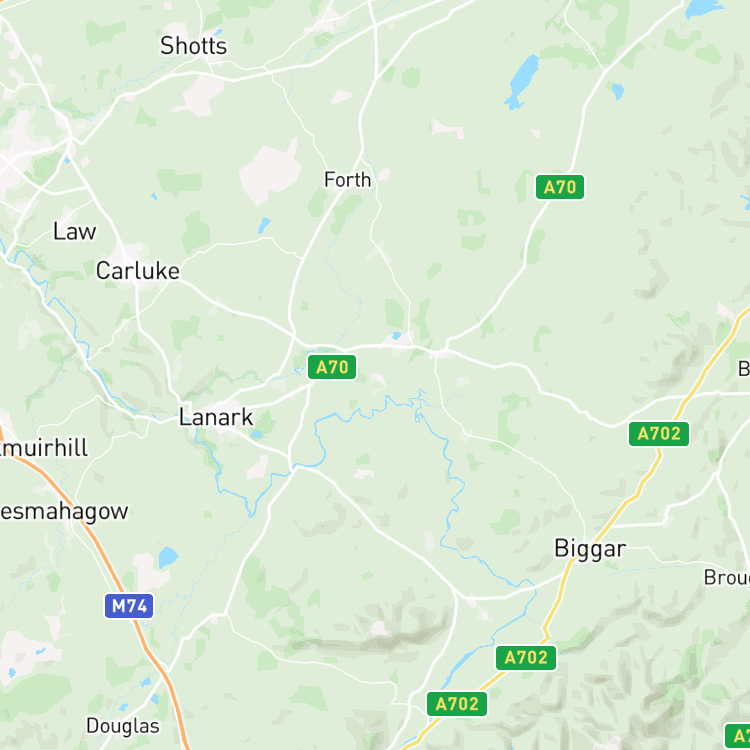Click the partially visible Broughton label
The image size is (750, 750).
coord(727,578)
